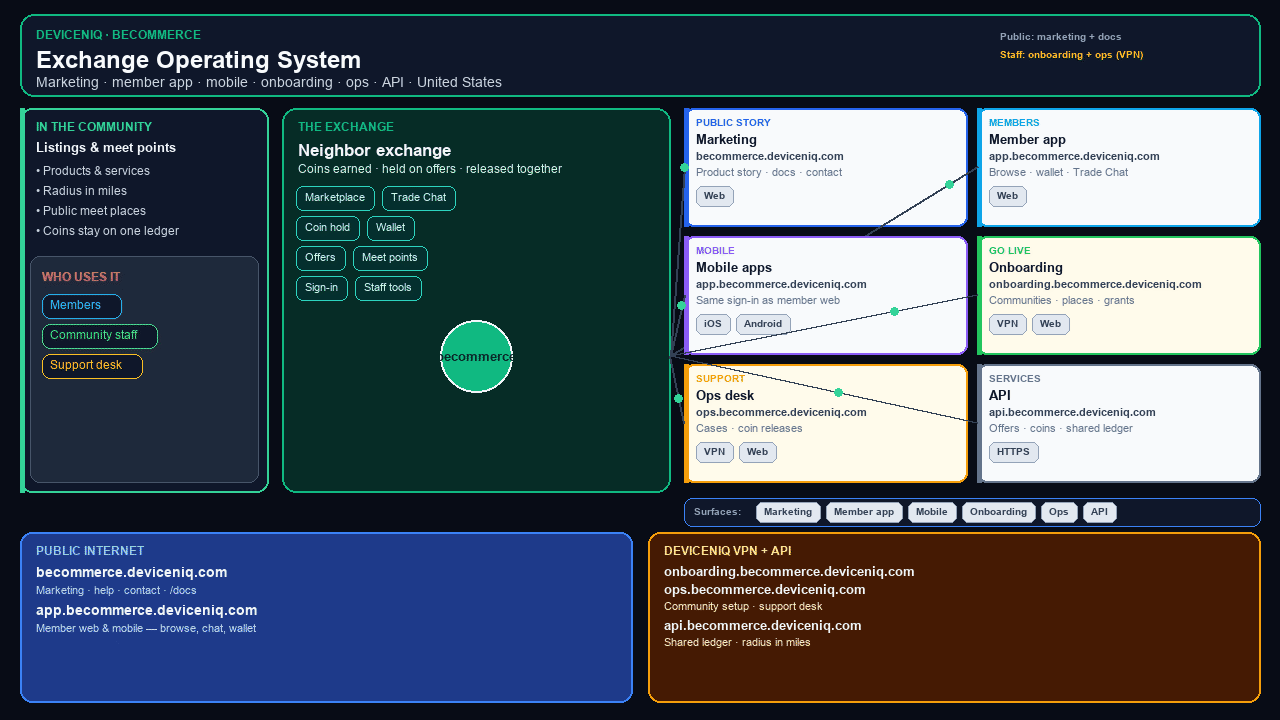Screen dimensions: 1280x720
Task: Select the Members user pill
Action: tap(82, 306)
